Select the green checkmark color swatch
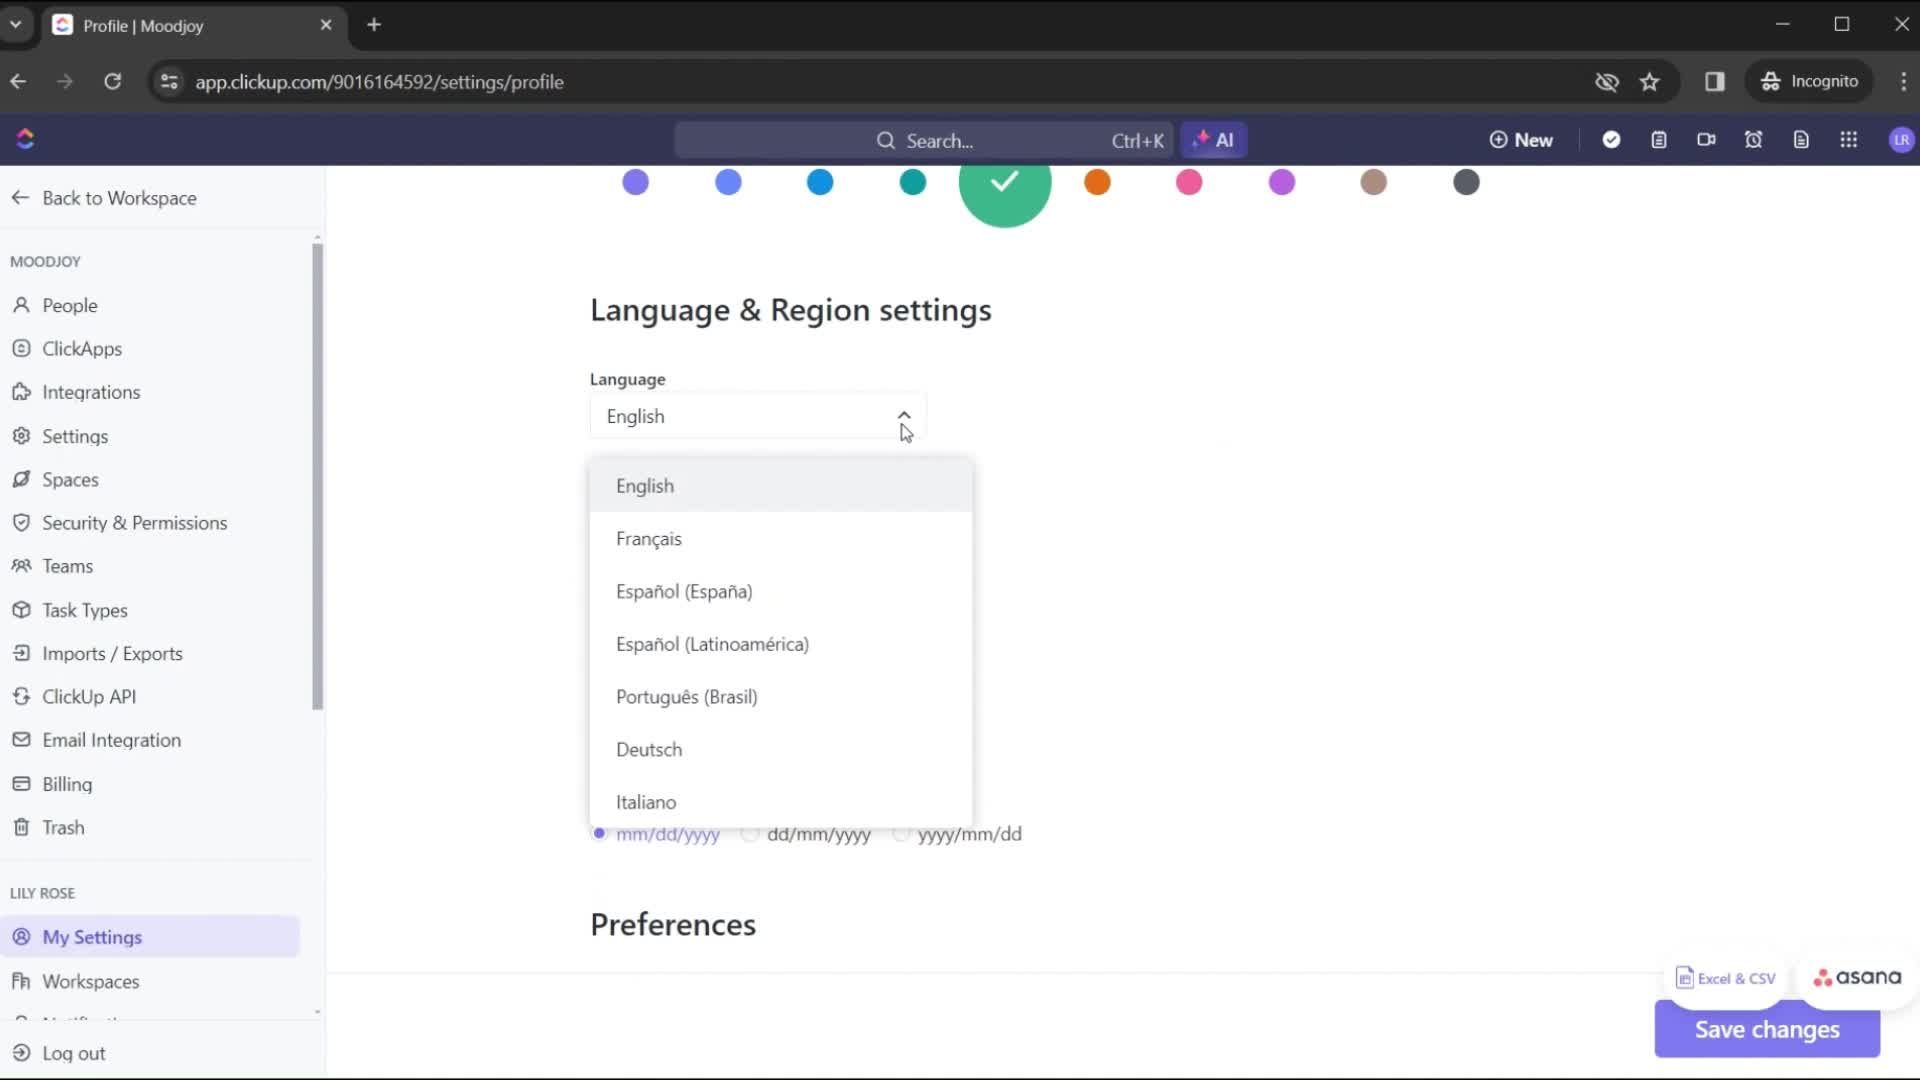Image resolution: width=1920 pixels, height=1080 pixels. click(1005, 182)
